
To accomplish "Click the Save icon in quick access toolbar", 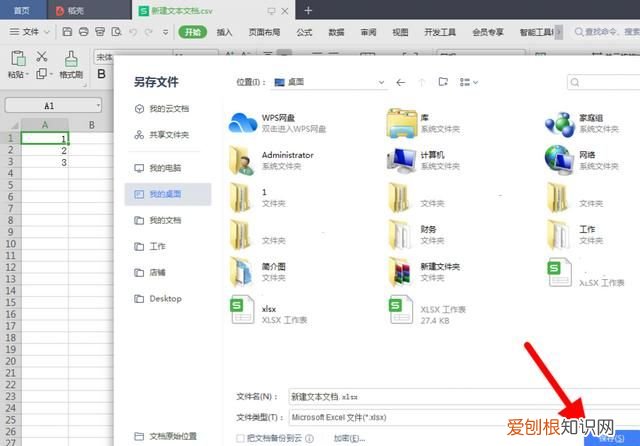I will tap(67, 32).
